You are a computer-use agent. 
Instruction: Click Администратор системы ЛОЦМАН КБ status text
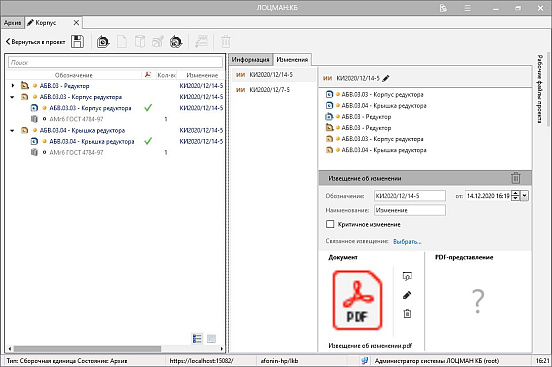[x=437, y=361]
